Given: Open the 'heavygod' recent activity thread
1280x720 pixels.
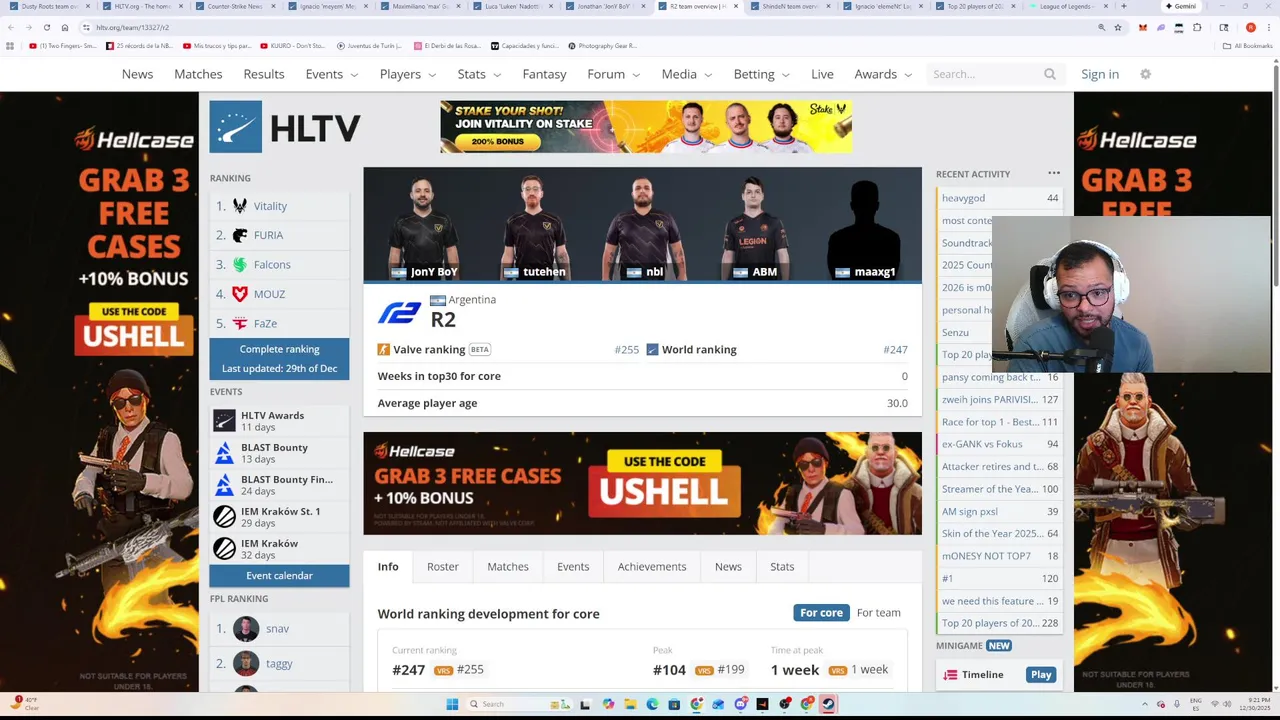Looking at the screenshot, I should coord(1000,198).
